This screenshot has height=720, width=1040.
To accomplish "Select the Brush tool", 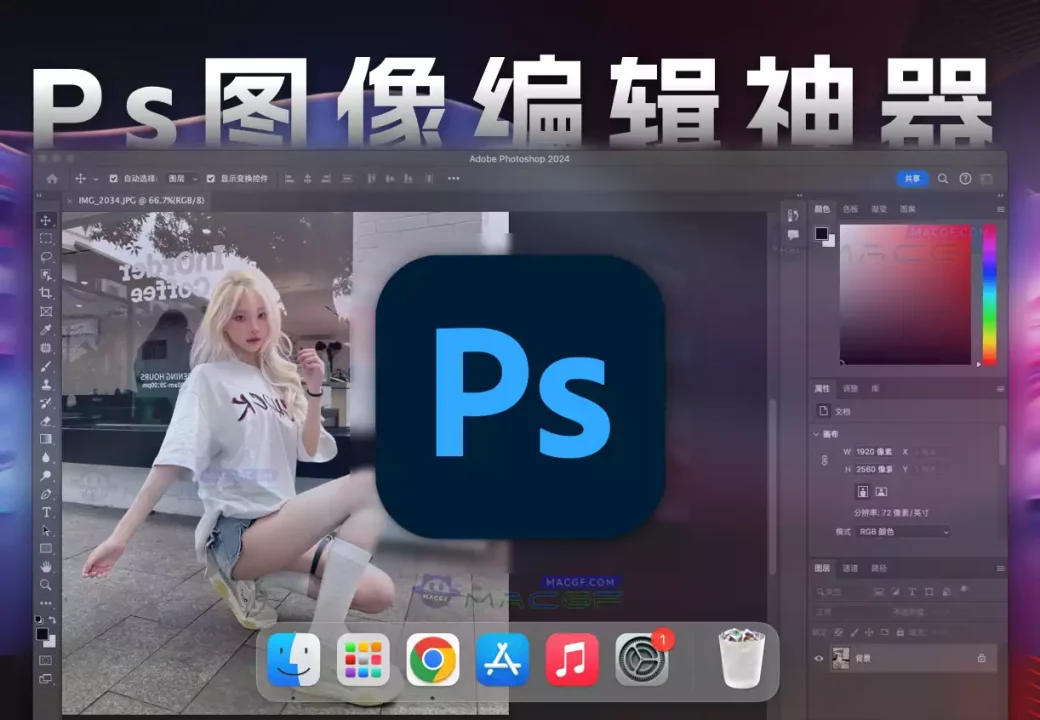I will [x=46, y=366].
